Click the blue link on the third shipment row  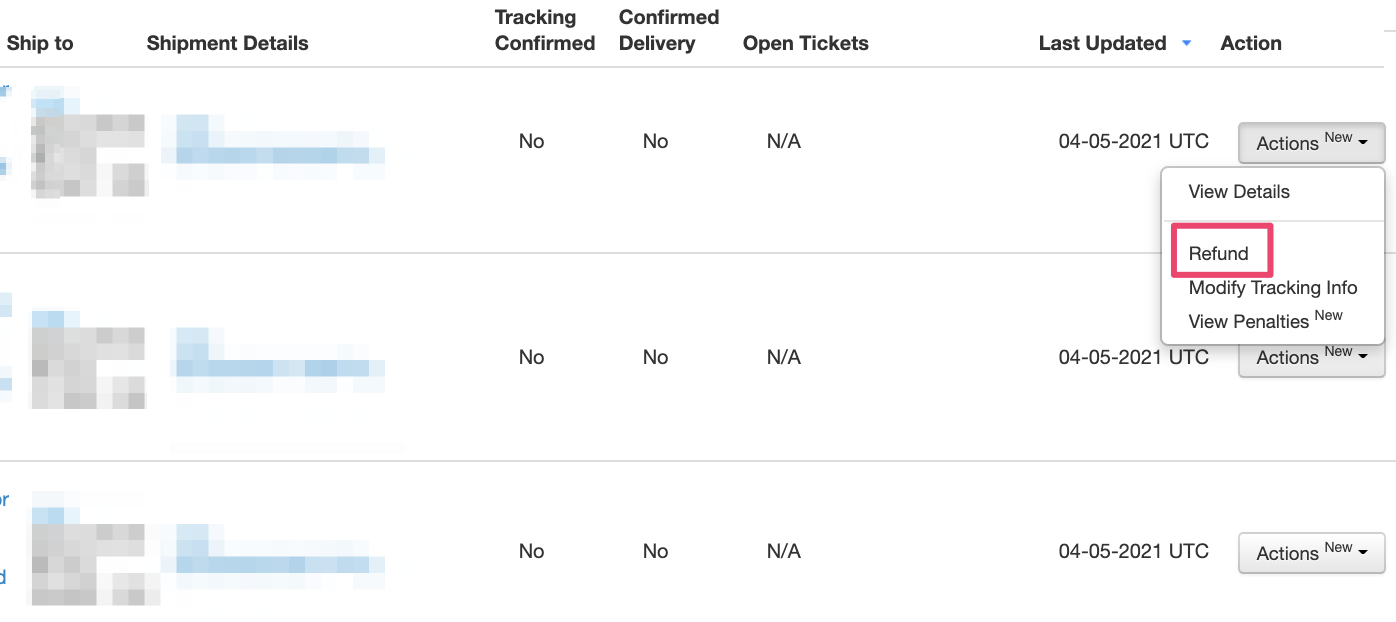[x=4, y=500]
